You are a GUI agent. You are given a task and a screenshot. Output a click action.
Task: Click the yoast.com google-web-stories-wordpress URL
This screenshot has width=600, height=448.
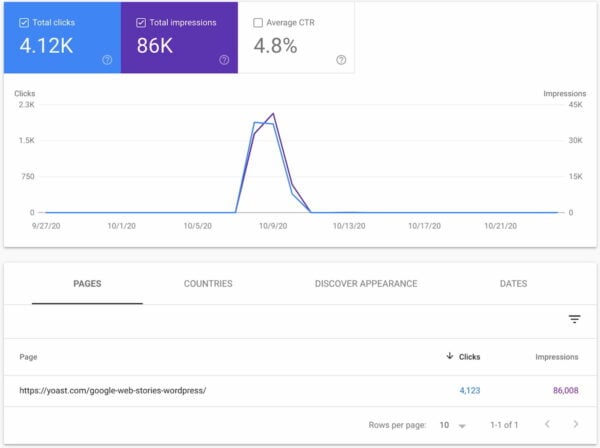[112, 390]
